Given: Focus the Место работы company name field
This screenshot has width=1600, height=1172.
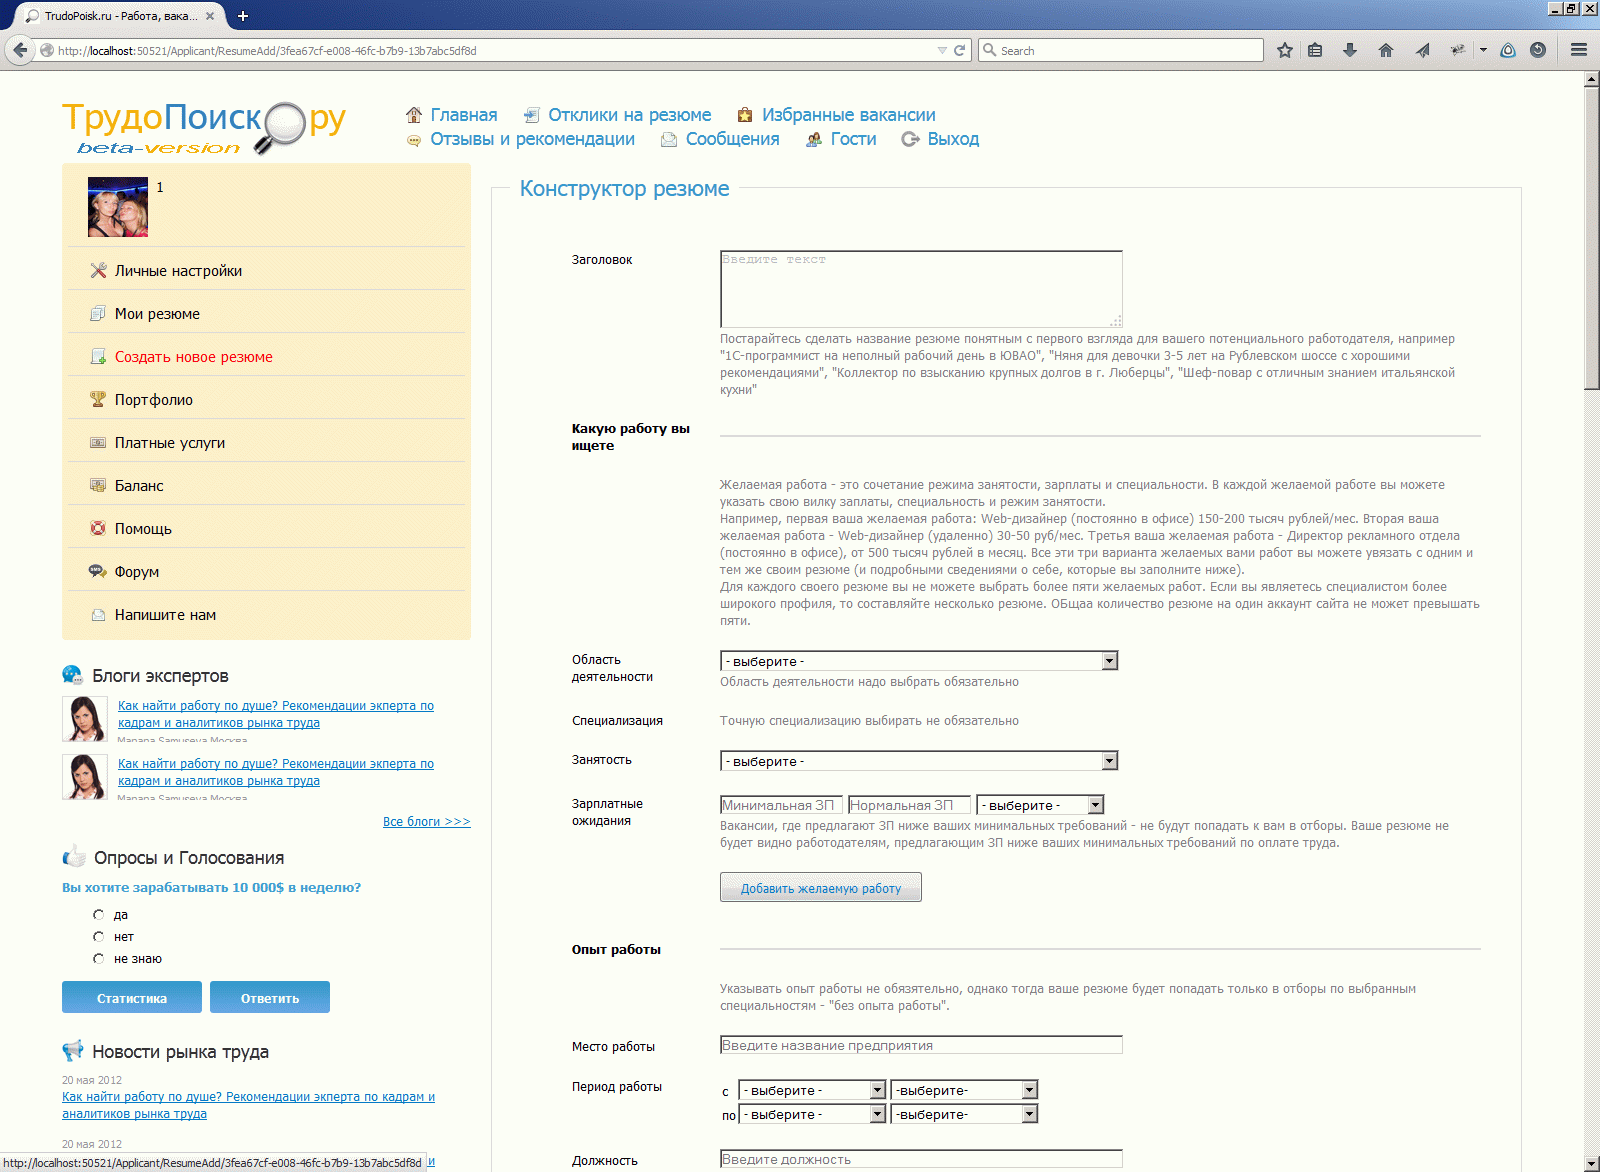Looking at the screenshot, I should (921, 1045).
